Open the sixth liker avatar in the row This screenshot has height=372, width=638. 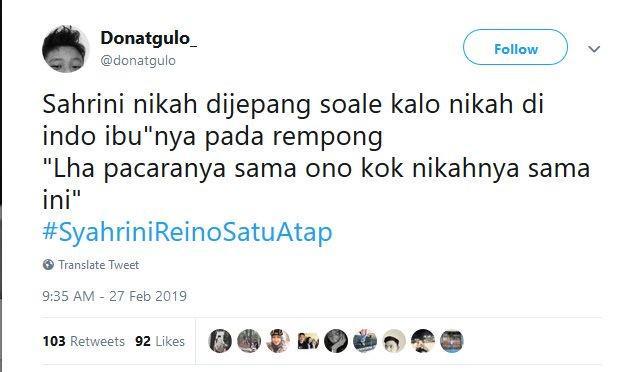click(365, 341)
